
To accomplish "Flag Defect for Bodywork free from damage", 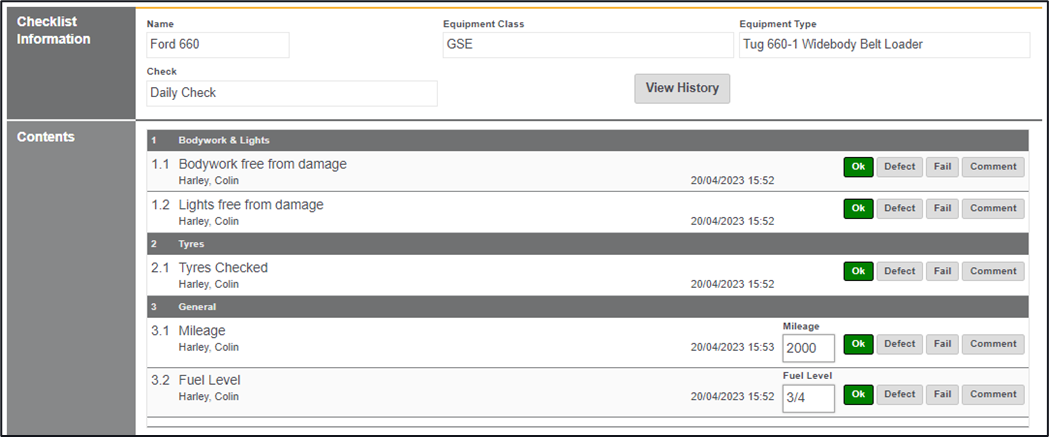I will pos(899,167).
